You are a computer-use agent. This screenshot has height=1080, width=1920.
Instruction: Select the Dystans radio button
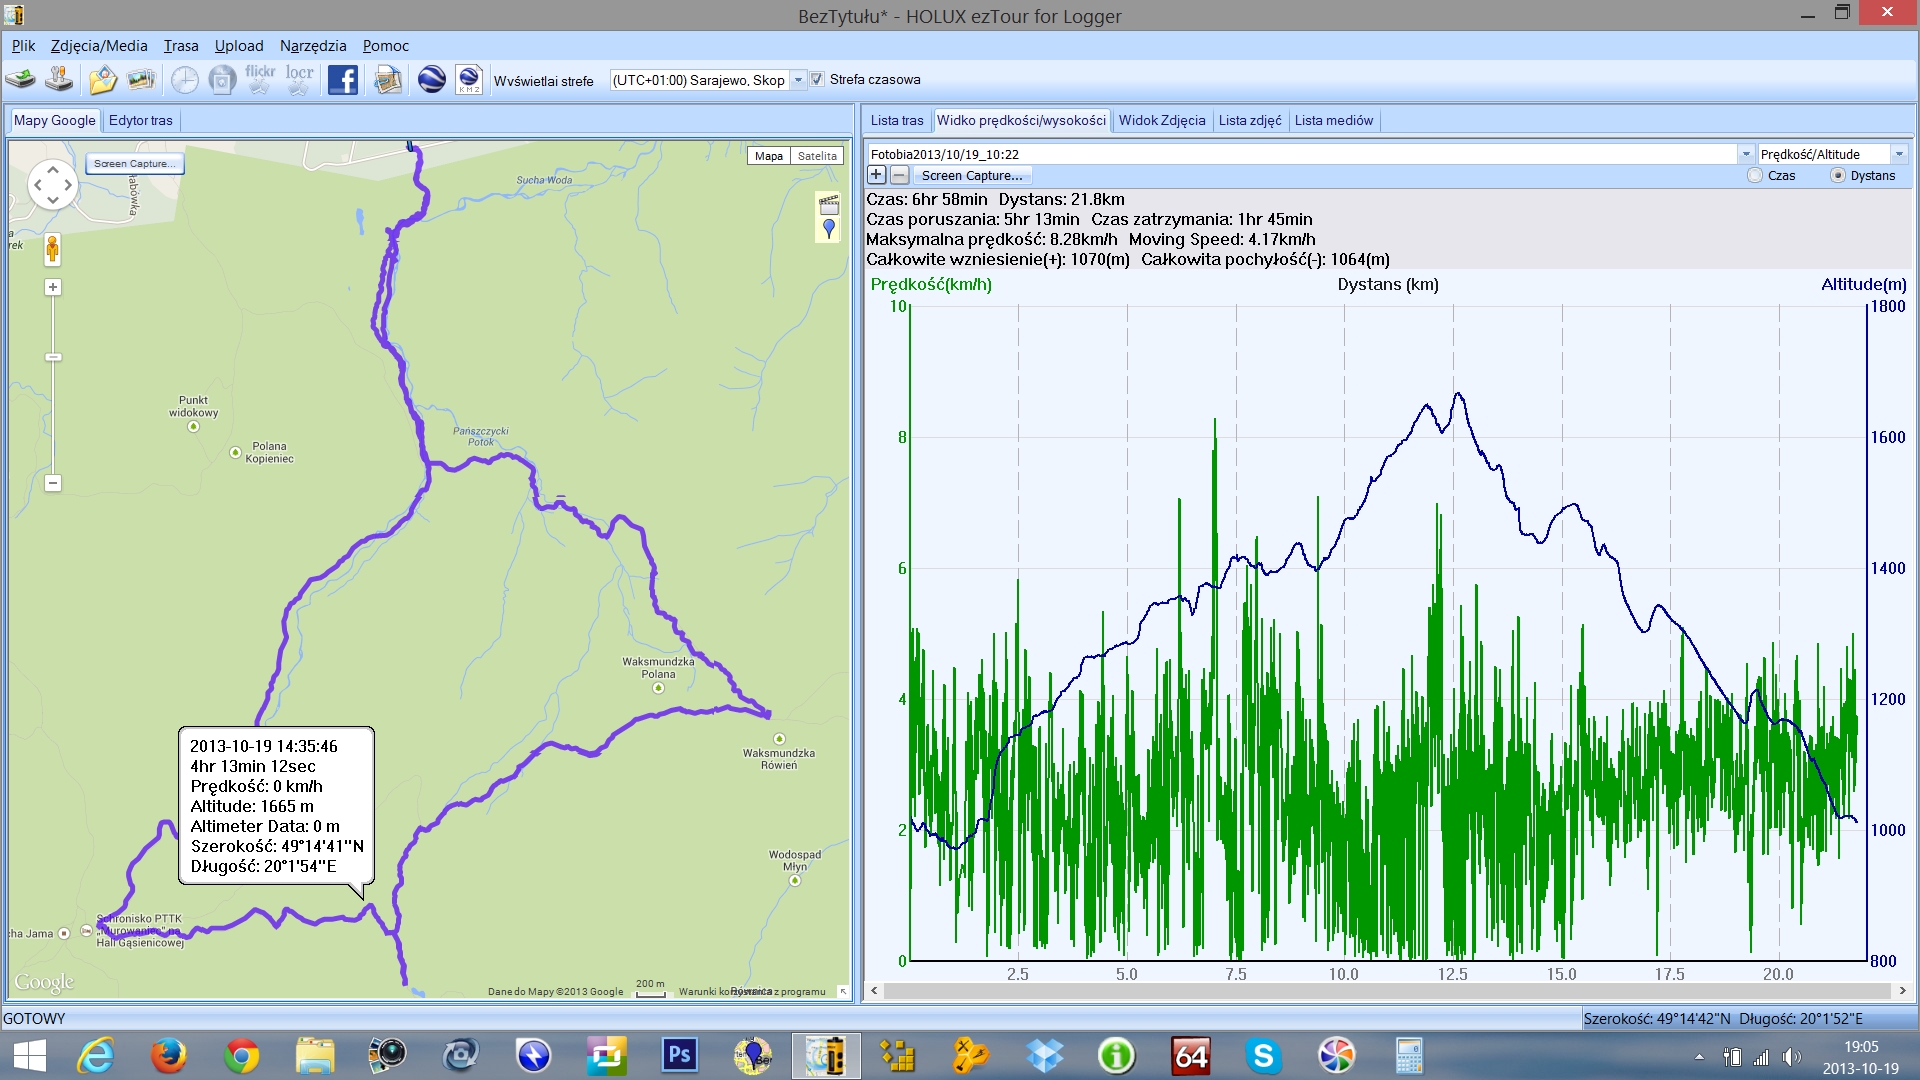pos(1838,176)
